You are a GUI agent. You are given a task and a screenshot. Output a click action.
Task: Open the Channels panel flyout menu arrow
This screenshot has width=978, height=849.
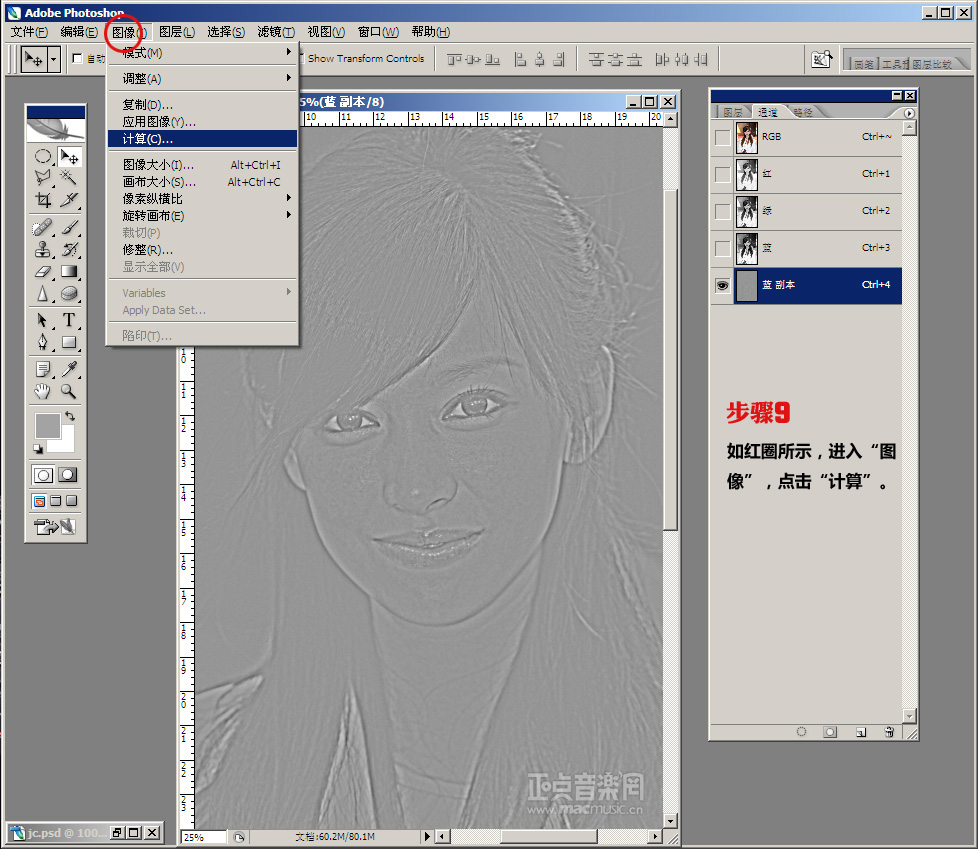click(909, 113)
